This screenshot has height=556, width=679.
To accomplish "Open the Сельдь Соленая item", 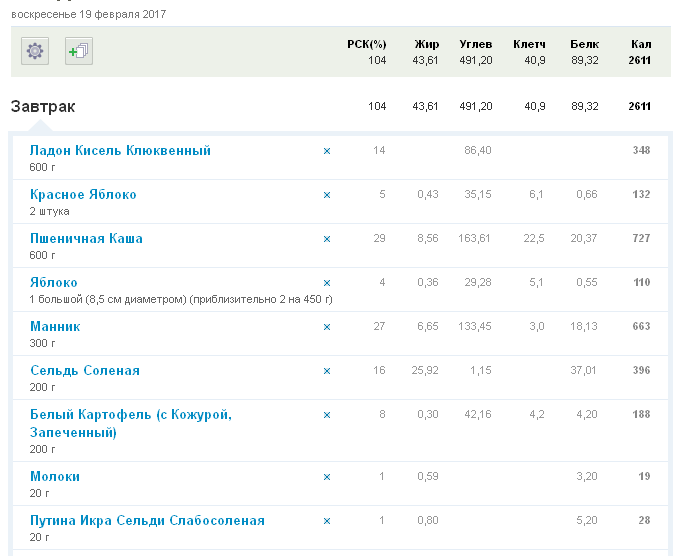I will click(x=85, y=371).
